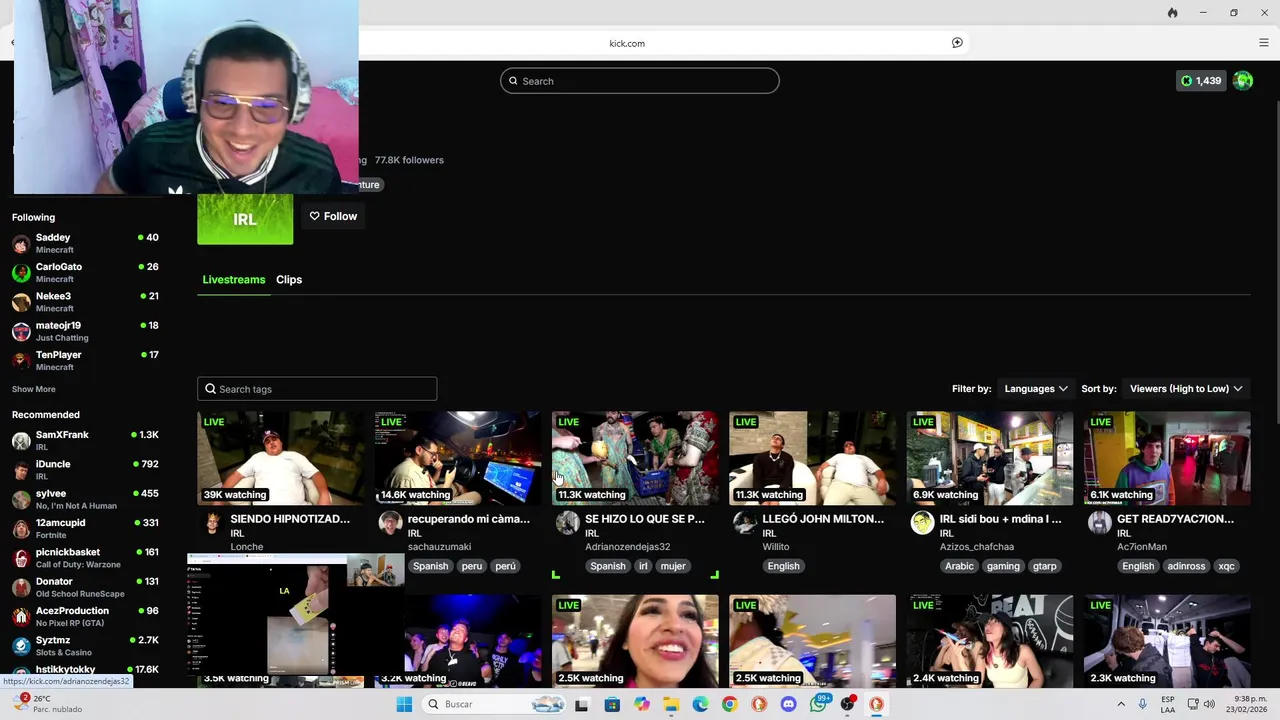The height and width of the screenshot is (720, 1280).
Task: Select the Livestreams tab
Action: pyautogui.click(x=234, y=280)
